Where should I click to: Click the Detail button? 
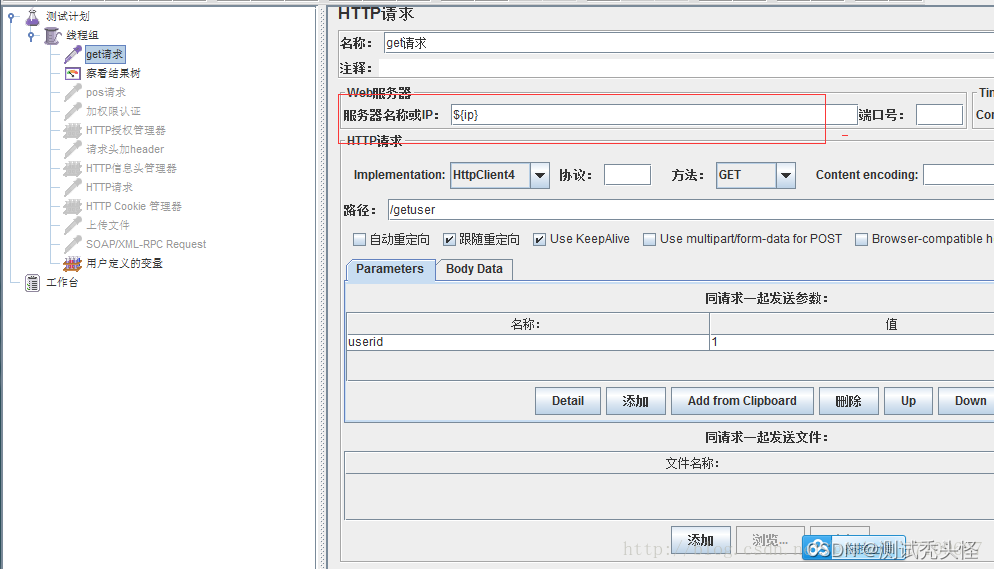[x=568, y=401]
